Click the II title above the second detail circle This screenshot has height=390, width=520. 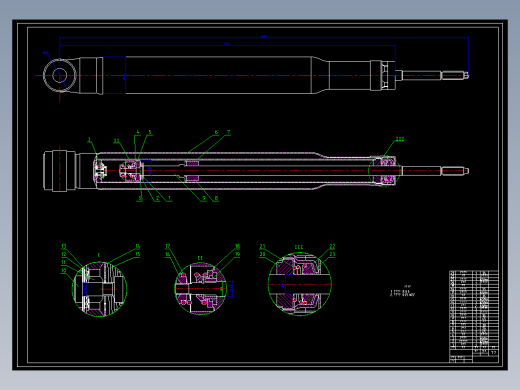click(200, 258)
